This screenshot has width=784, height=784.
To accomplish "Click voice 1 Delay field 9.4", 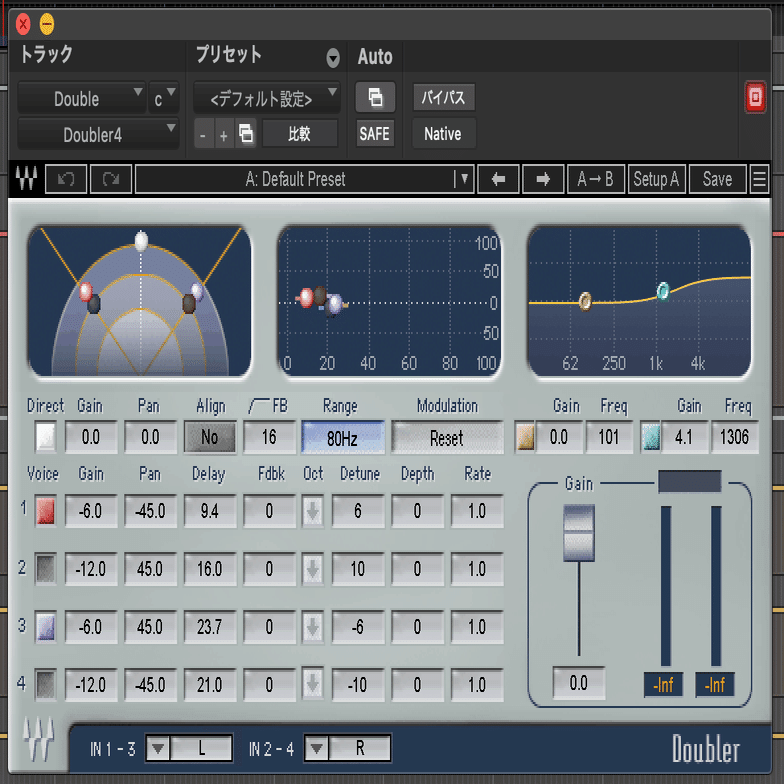I will tap(210, 511).
